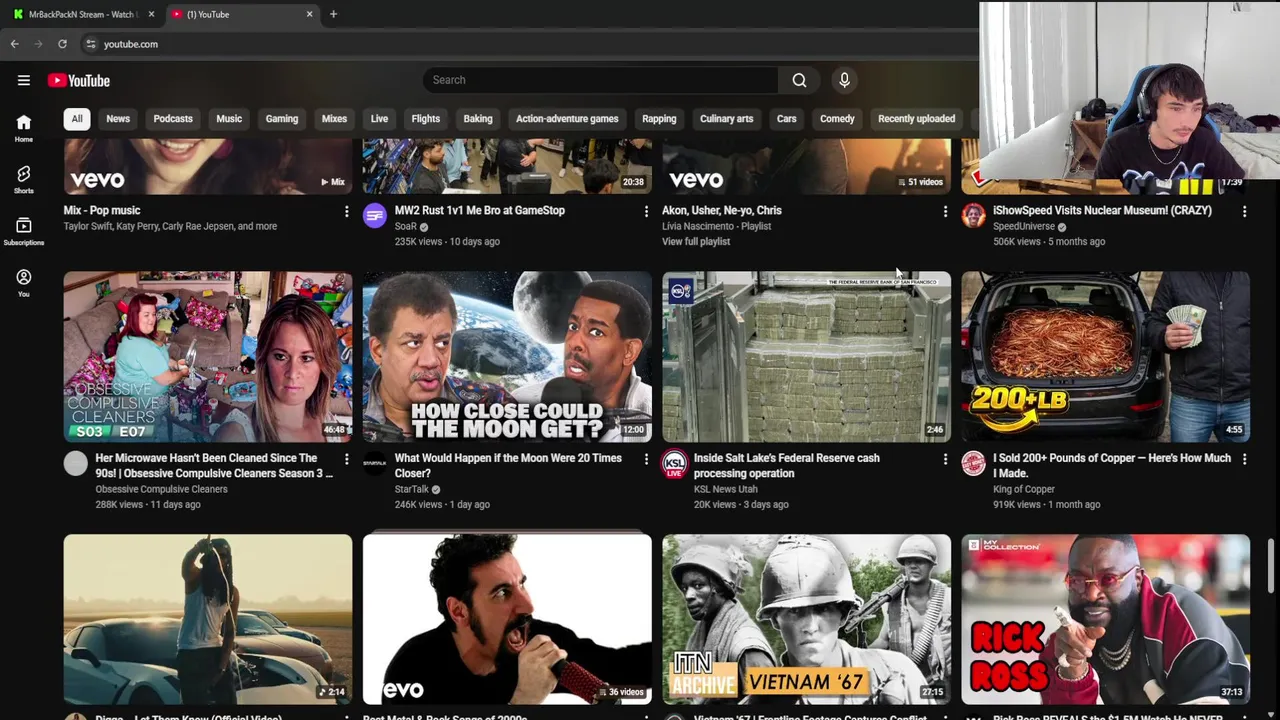Open 'I Sold 200+ Pounds of Copper' title

click(1112, 466)
